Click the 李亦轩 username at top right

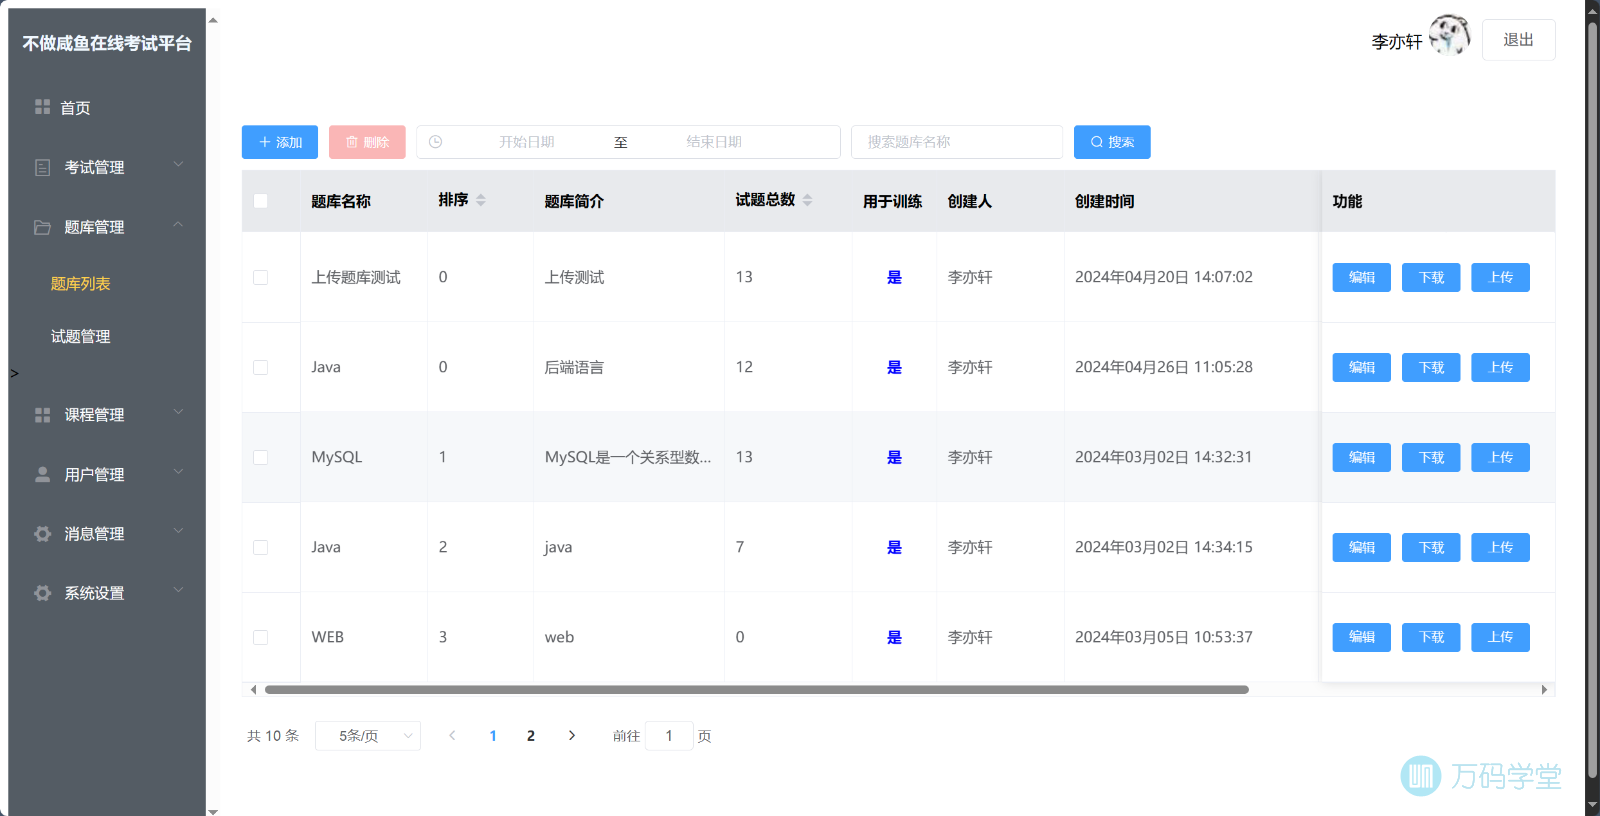pos(1396,41)
